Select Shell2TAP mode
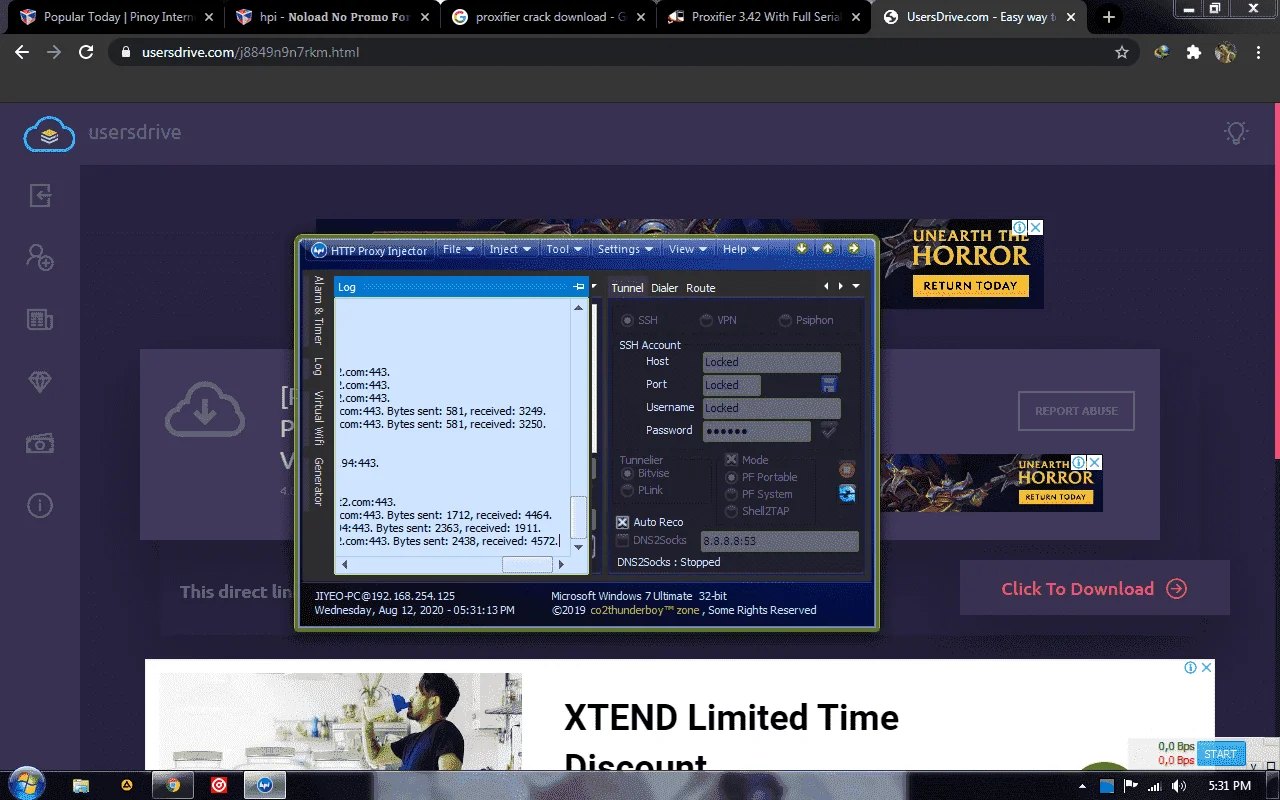 click(x=732, y=511)
